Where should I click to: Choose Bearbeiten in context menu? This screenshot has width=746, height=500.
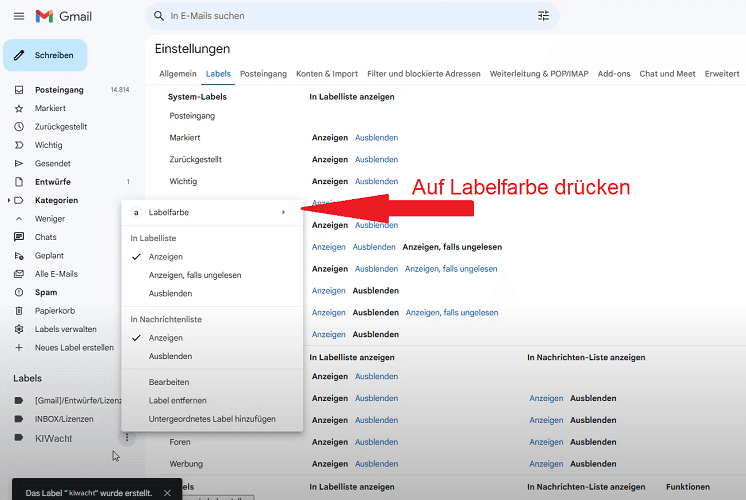point(168,382)
